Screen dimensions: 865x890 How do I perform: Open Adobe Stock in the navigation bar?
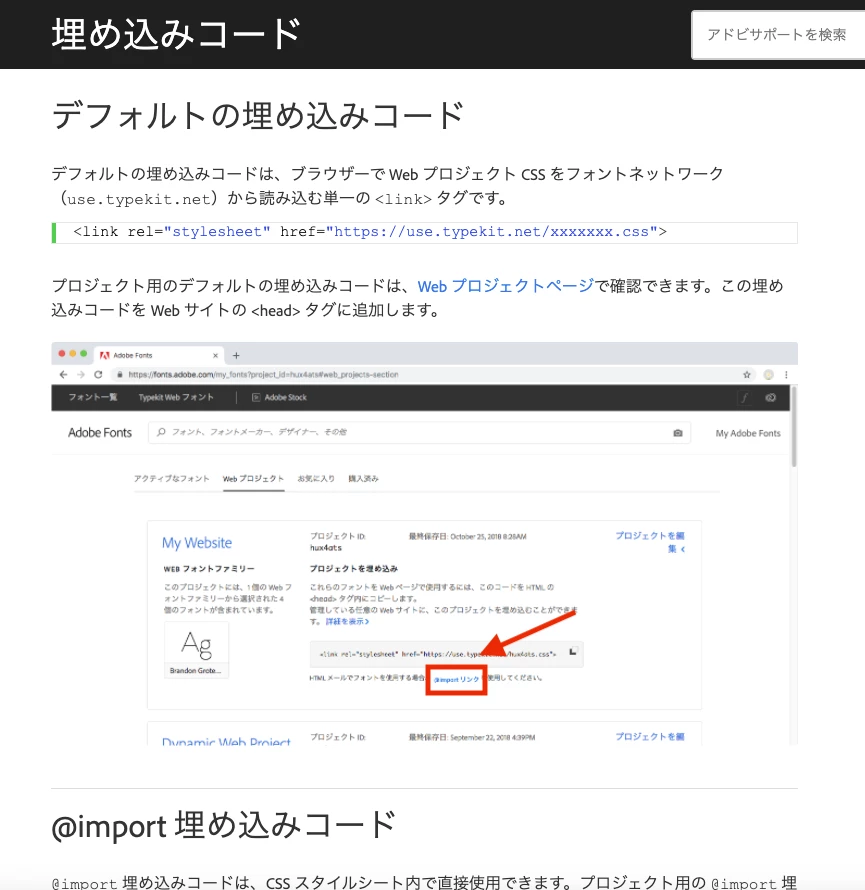(x=285, y=397)
